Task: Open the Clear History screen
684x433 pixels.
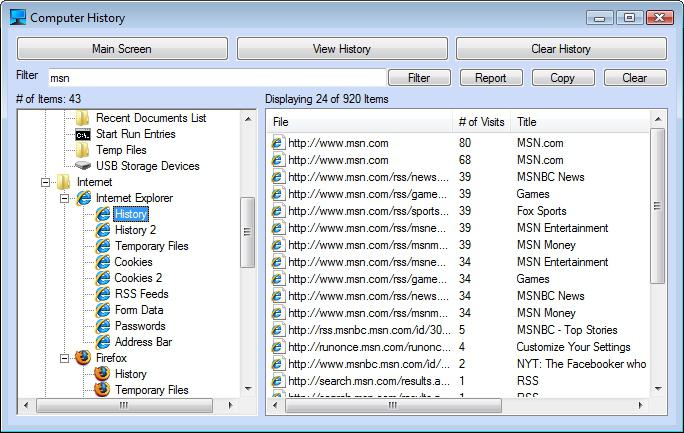Action: [x=561, y=48]
